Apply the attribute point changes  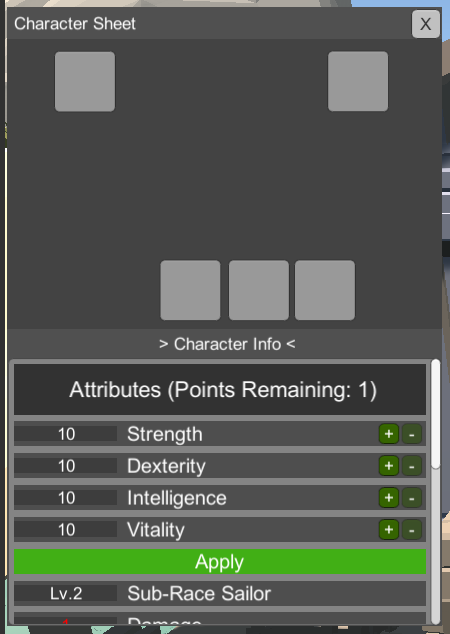pos(220,562)
